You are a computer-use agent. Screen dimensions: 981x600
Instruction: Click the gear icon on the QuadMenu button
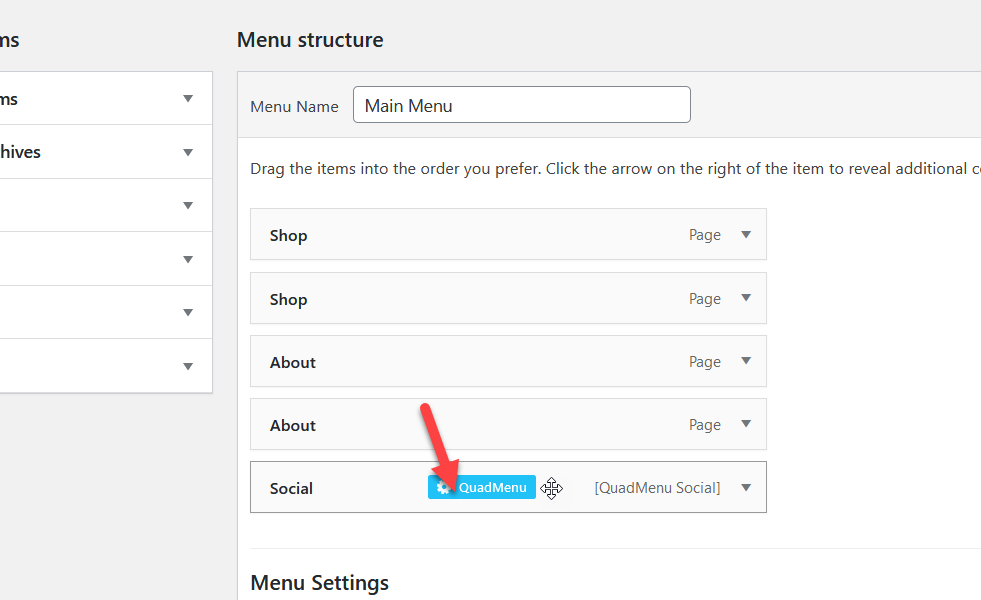[x=443, y=488]
